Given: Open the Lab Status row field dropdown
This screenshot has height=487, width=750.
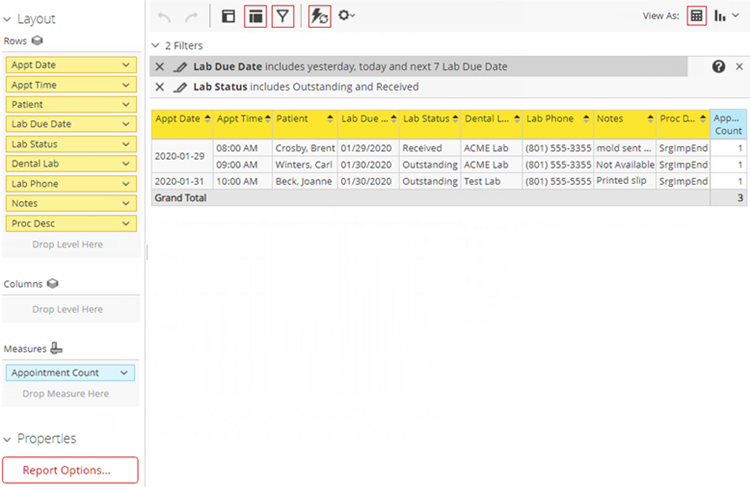Looking at the screenshot, I should tap(125, 144).
